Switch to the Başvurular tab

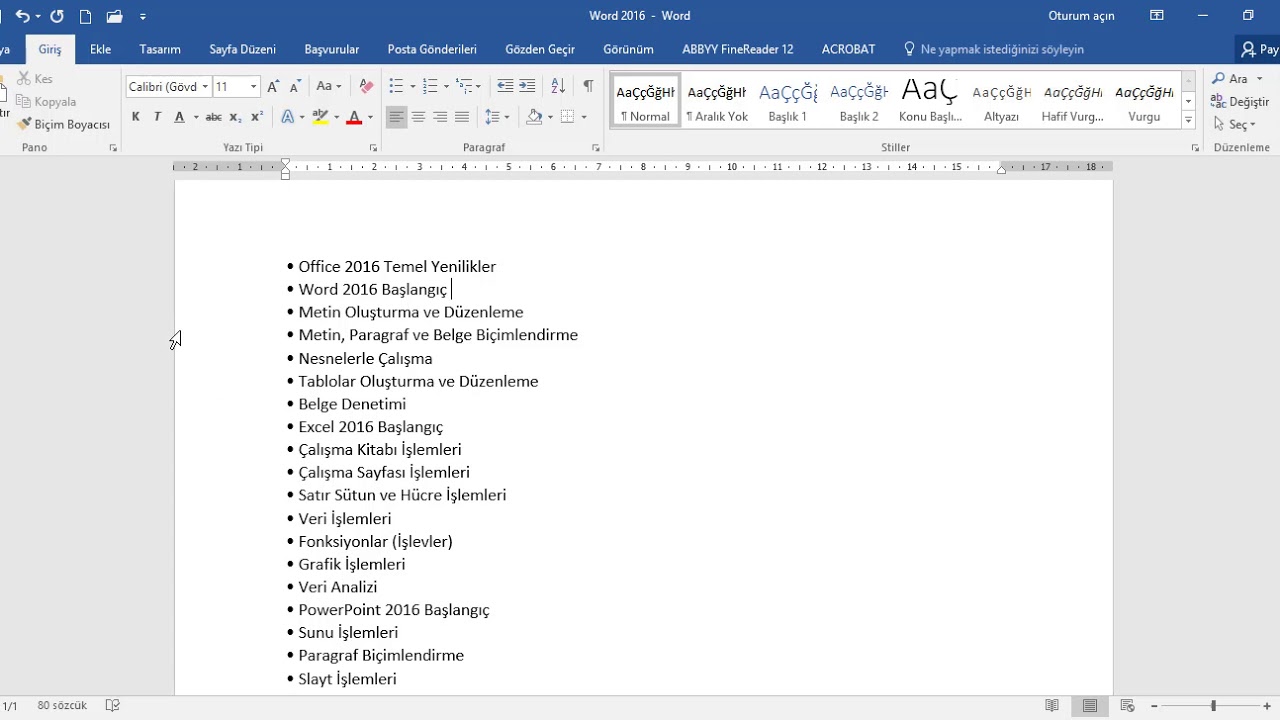[332, 49]
